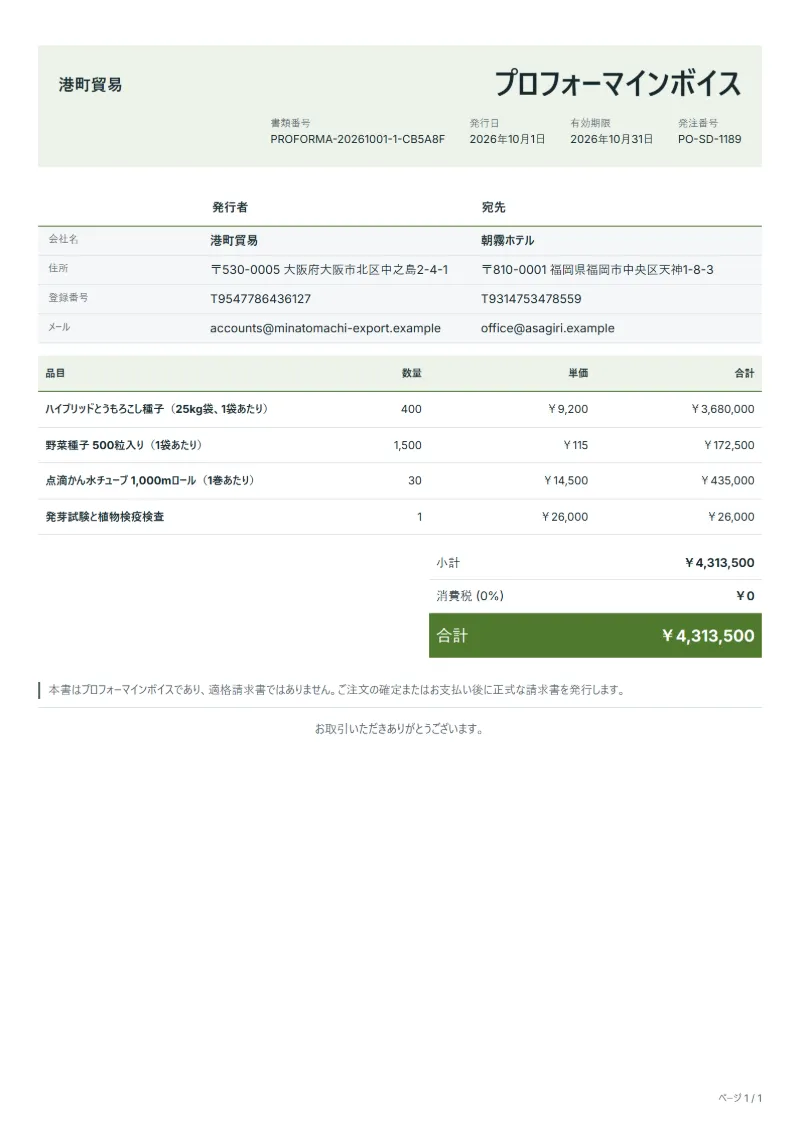Click 合計 label in green total bar
800x1131 pixels.
coord(452,636)
